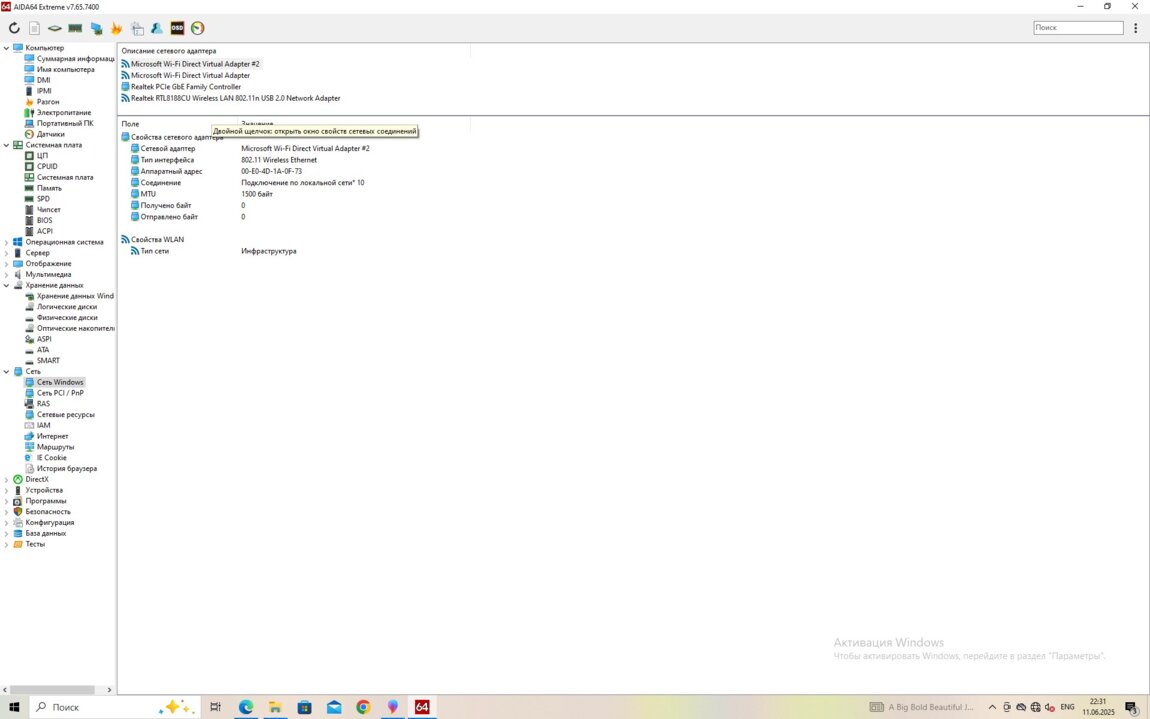Open the three-dot menu in toolbar
Screen dimensions: 1150x719
pos(1136,28)
